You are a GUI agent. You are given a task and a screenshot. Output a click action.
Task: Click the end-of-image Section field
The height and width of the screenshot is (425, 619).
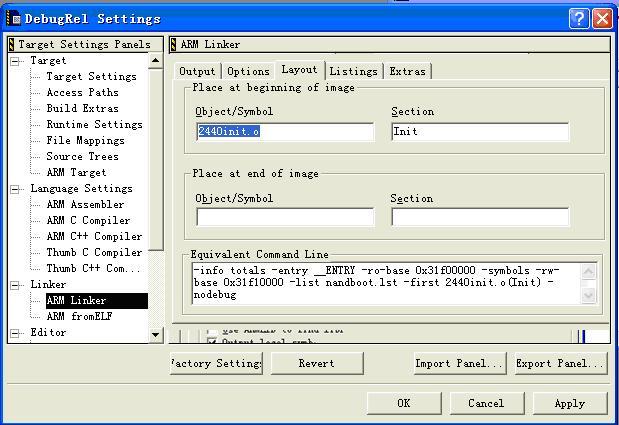[x=480, y=217]
